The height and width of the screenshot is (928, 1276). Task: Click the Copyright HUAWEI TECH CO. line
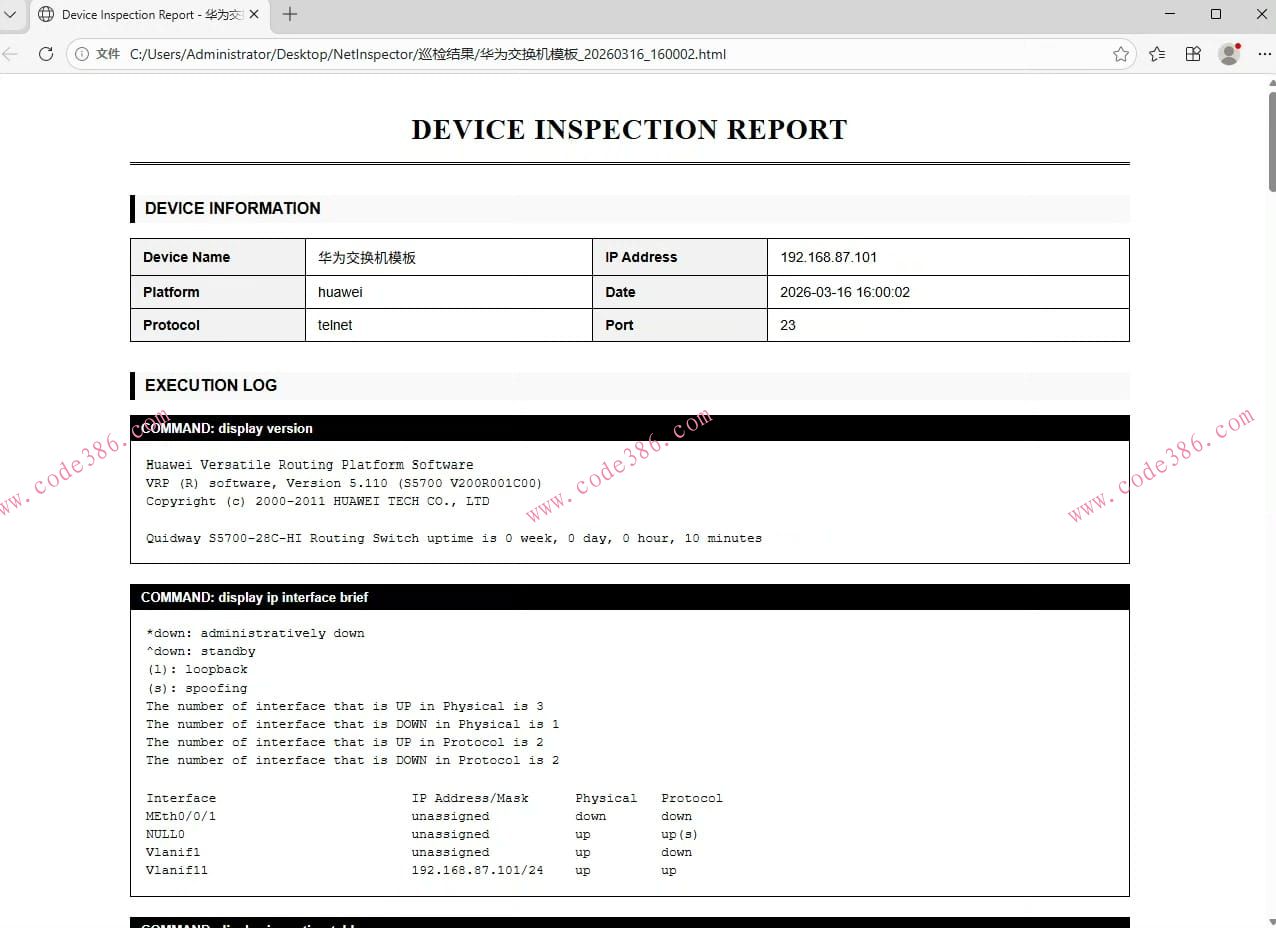point(318,501)
